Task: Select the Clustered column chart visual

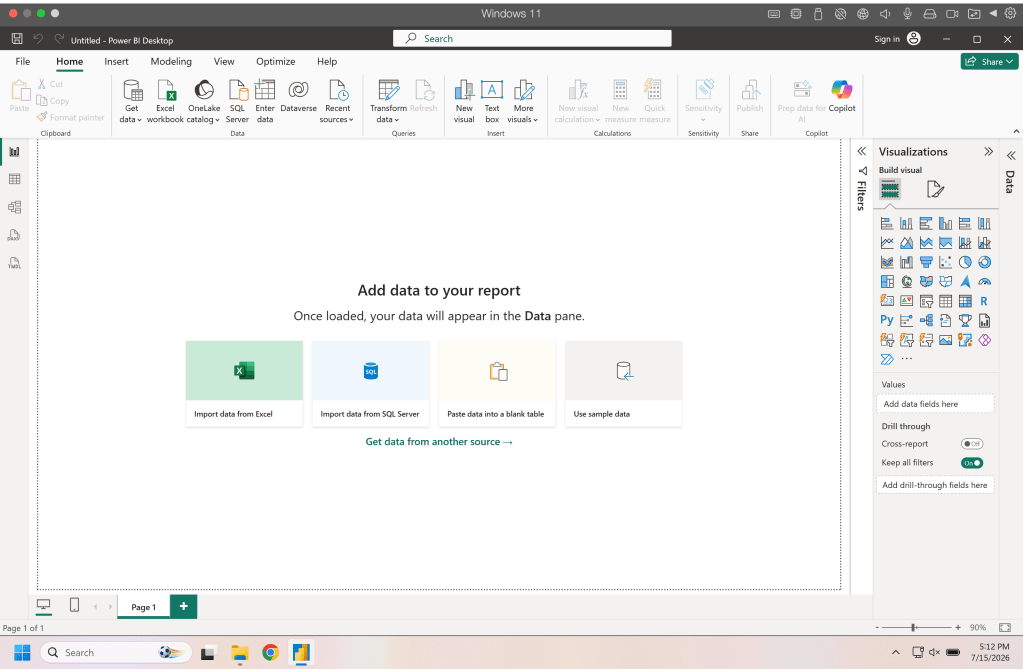Action: pyautogui.click(x=945, y=223)
